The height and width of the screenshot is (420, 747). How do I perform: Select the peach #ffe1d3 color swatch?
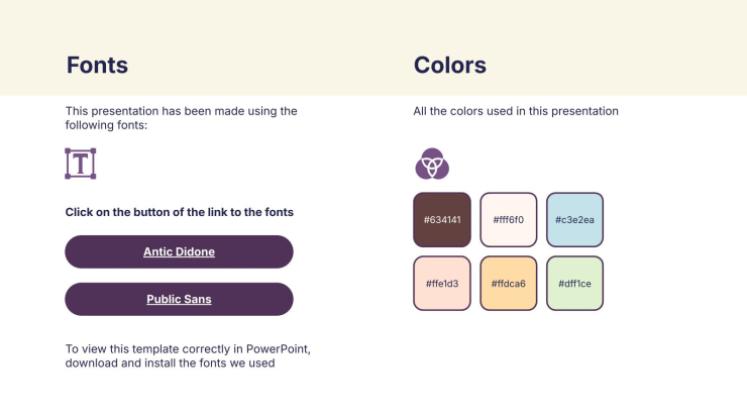(441, 283)
